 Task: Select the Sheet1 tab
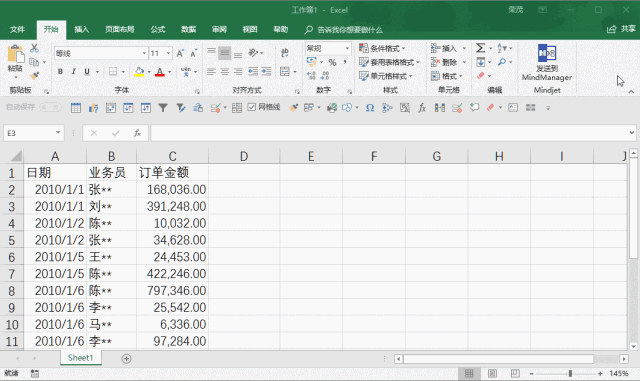[80, 358]
